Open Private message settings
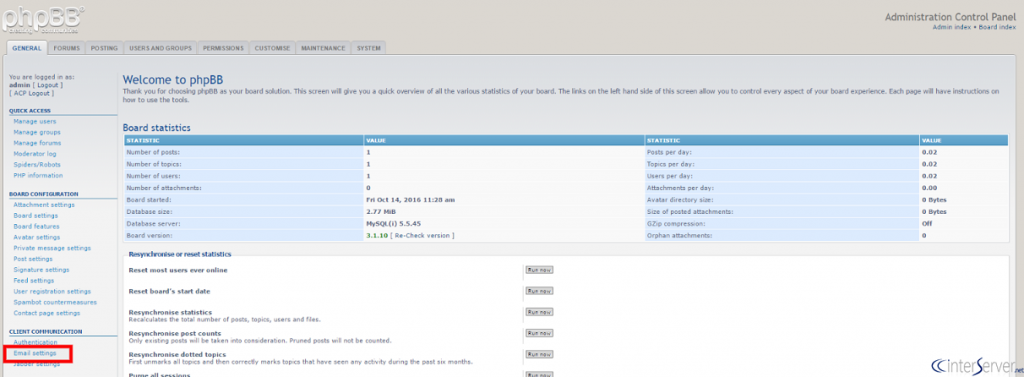The image size is (1024, 377). click(x=52, y=248)
